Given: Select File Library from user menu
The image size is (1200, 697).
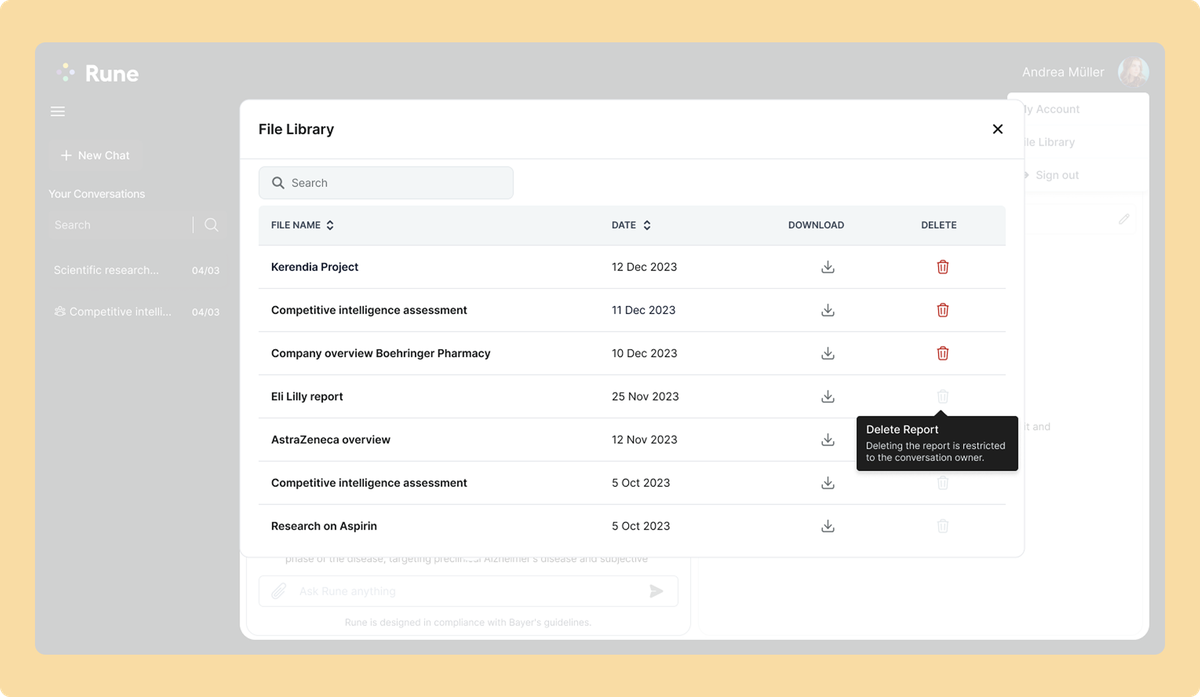Looking at the screenshot, I should pyautogui.click(x=1048, y=142).
